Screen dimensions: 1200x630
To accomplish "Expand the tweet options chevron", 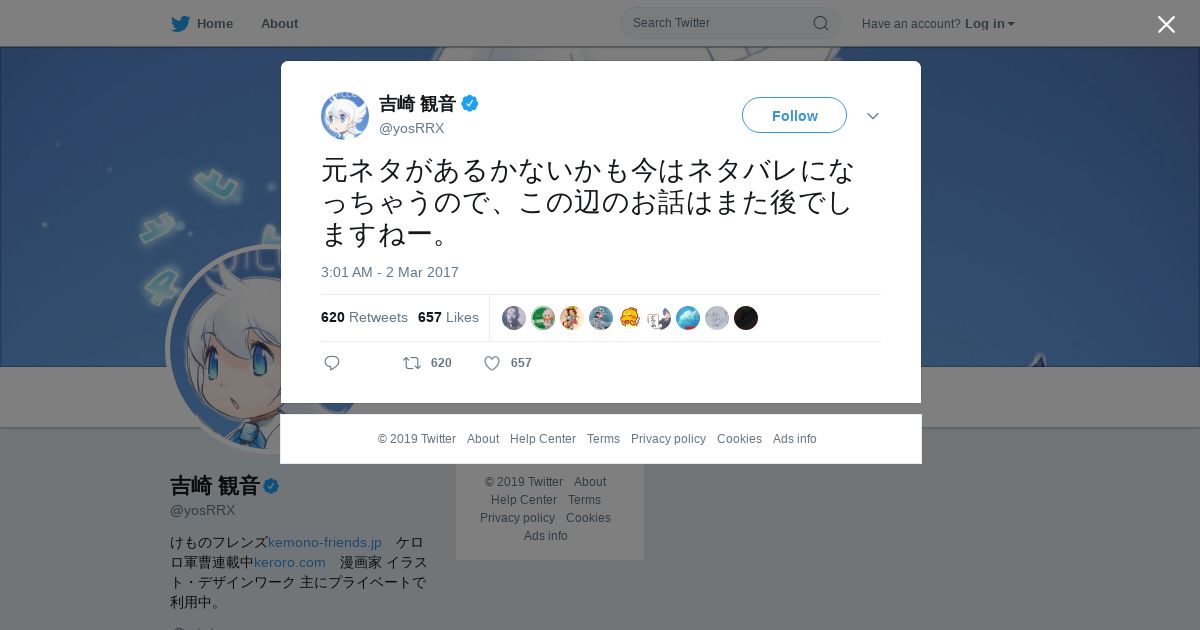I will (x=873, y=116).
